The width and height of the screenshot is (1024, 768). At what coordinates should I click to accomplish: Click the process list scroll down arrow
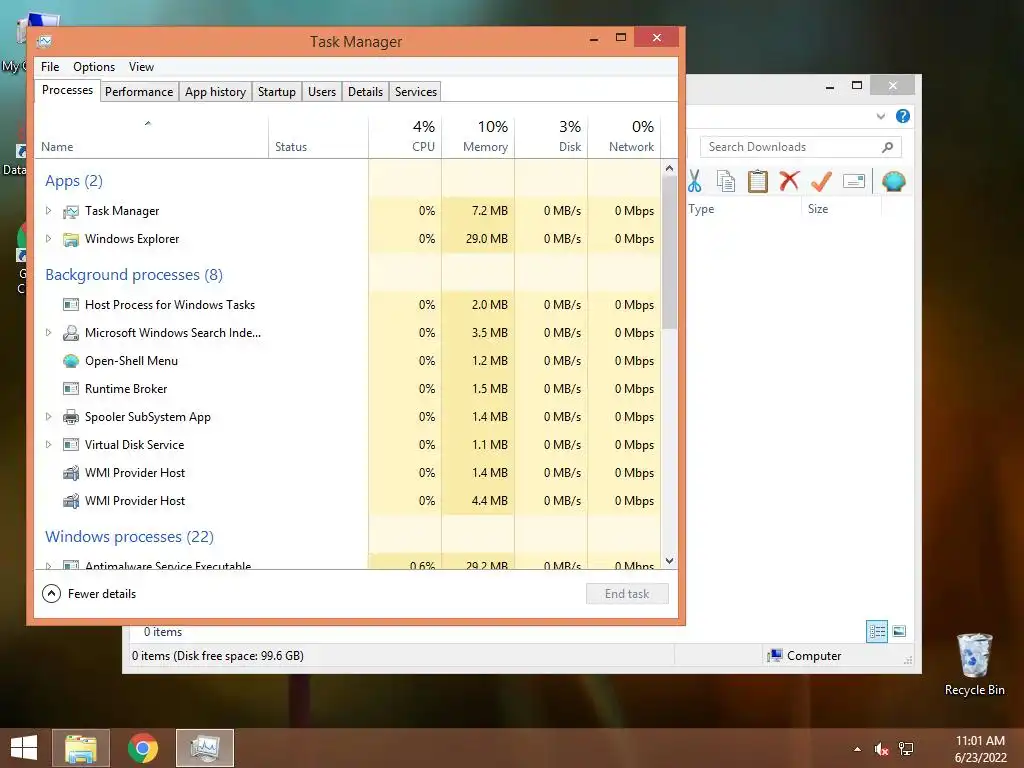coord(669,561)
